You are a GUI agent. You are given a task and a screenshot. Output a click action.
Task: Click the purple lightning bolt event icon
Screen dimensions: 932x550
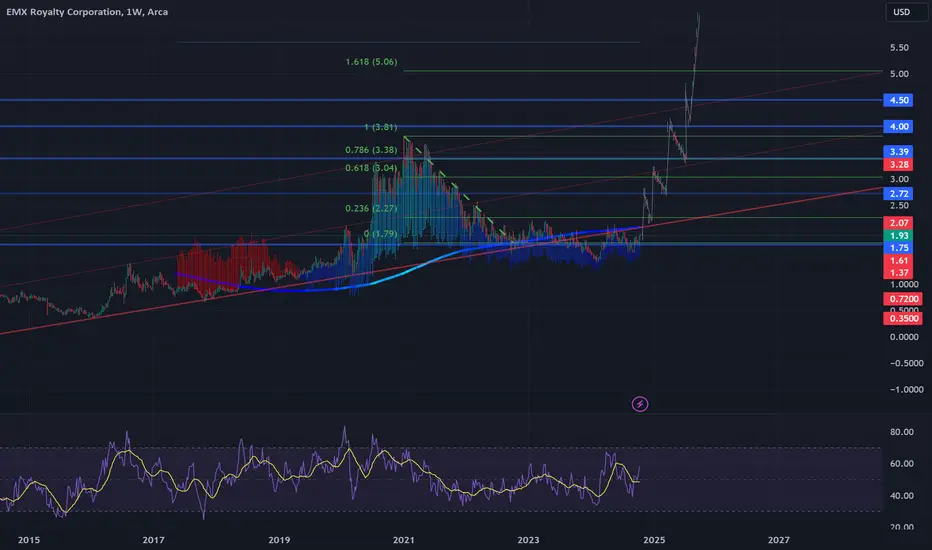tap(640, 404)
